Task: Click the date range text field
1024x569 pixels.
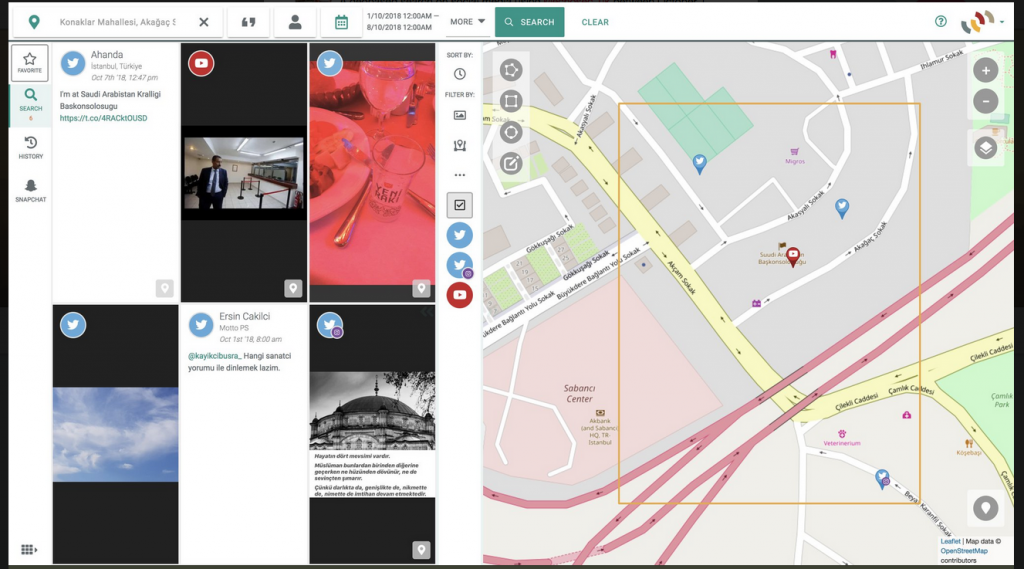Action: tap(402, 22)
